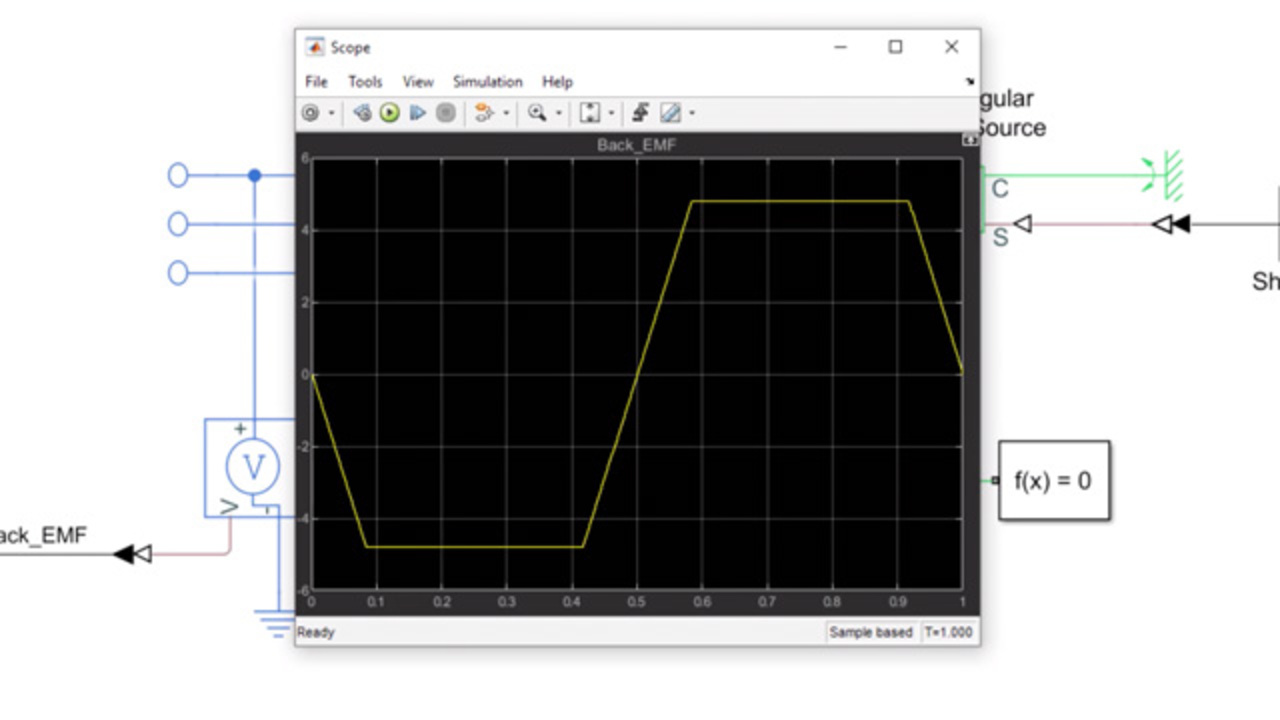Expand the measurements dropdown arrow
The width and height of the screenshot is (1280, 720).
691,113
